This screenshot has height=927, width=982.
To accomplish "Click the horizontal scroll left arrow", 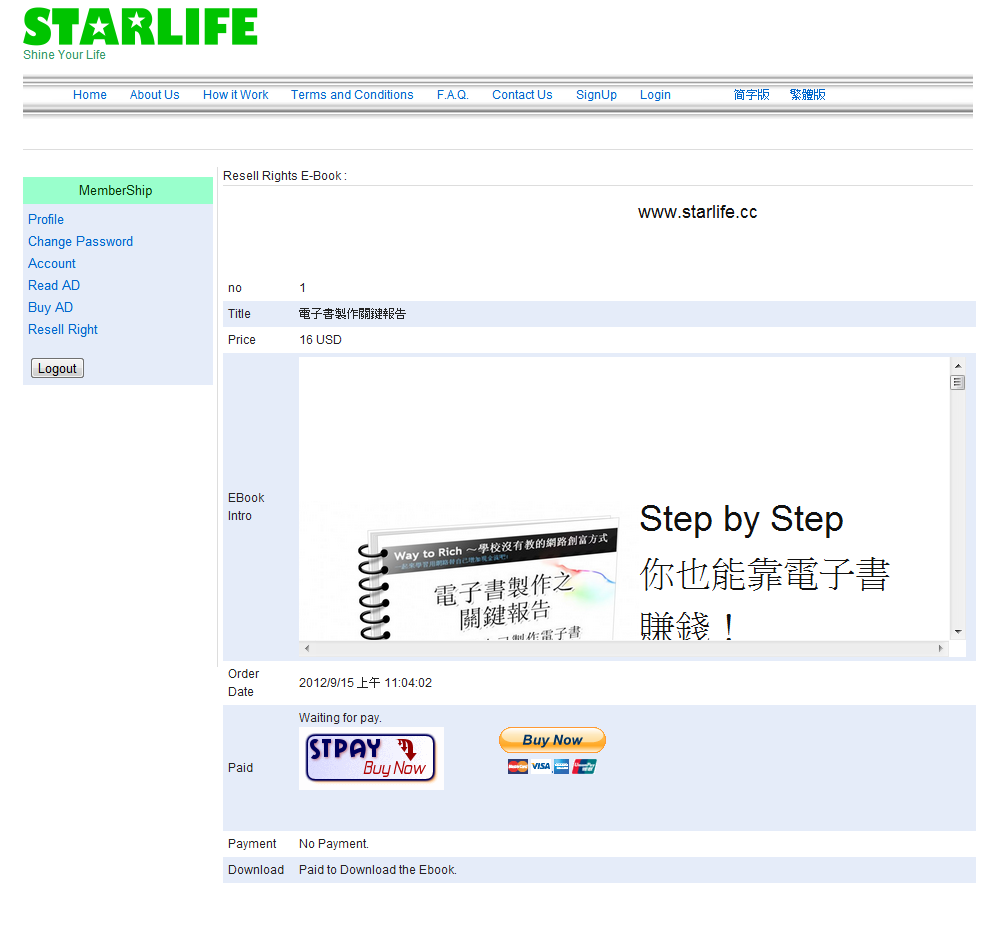I will coord(307,648).
